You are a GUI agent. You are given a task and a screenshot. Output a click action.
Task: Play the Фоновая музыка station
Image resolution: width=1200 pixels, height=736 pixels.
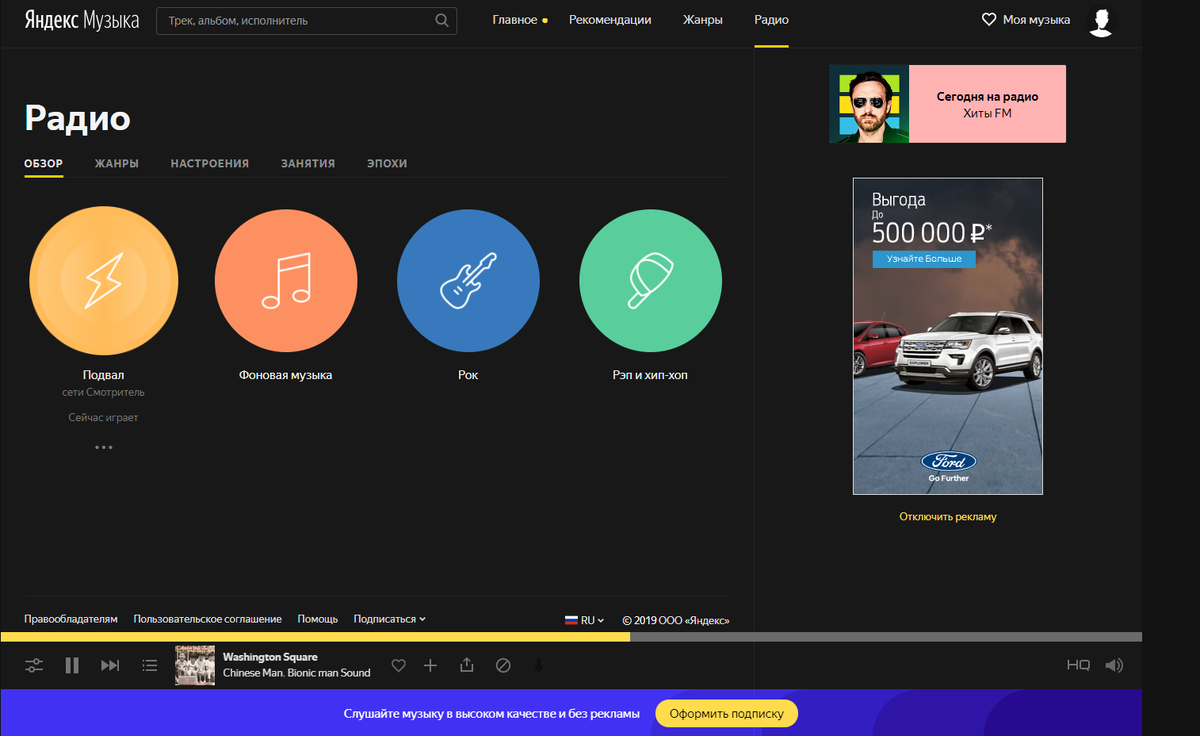point(286,282)
